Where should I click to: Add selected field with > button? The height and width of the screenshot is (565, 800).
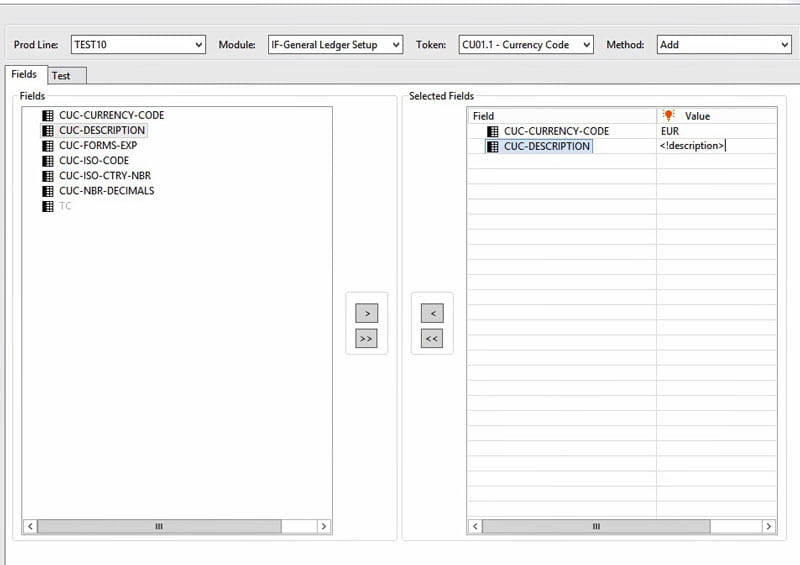367,313
